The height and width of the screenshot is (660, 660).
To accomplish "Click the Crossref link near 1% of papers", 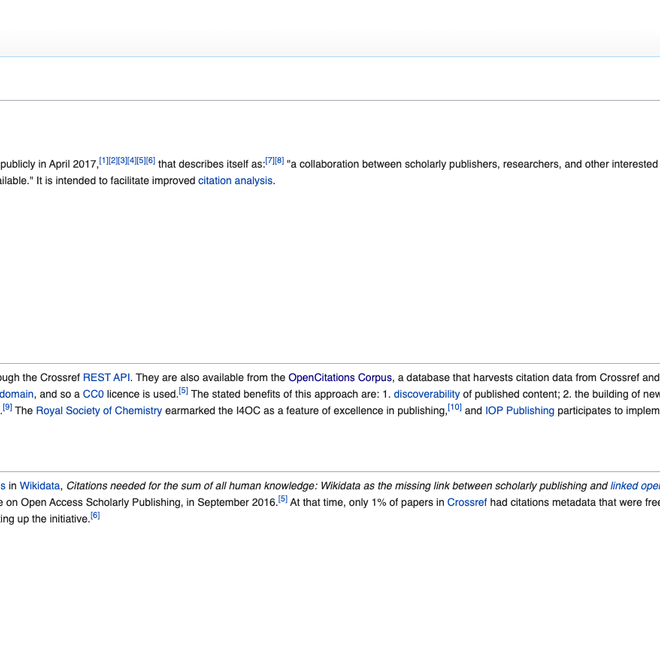I will coord(467,502).
